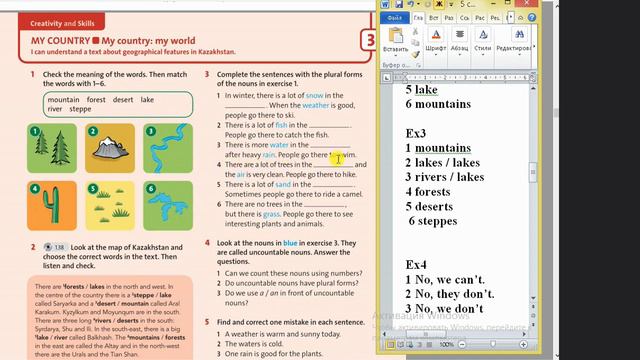Screen dimensions: 640x360
Task: Switch to the Рас (Рассылки) ribbon tab
Action: (x=480, y=18)
